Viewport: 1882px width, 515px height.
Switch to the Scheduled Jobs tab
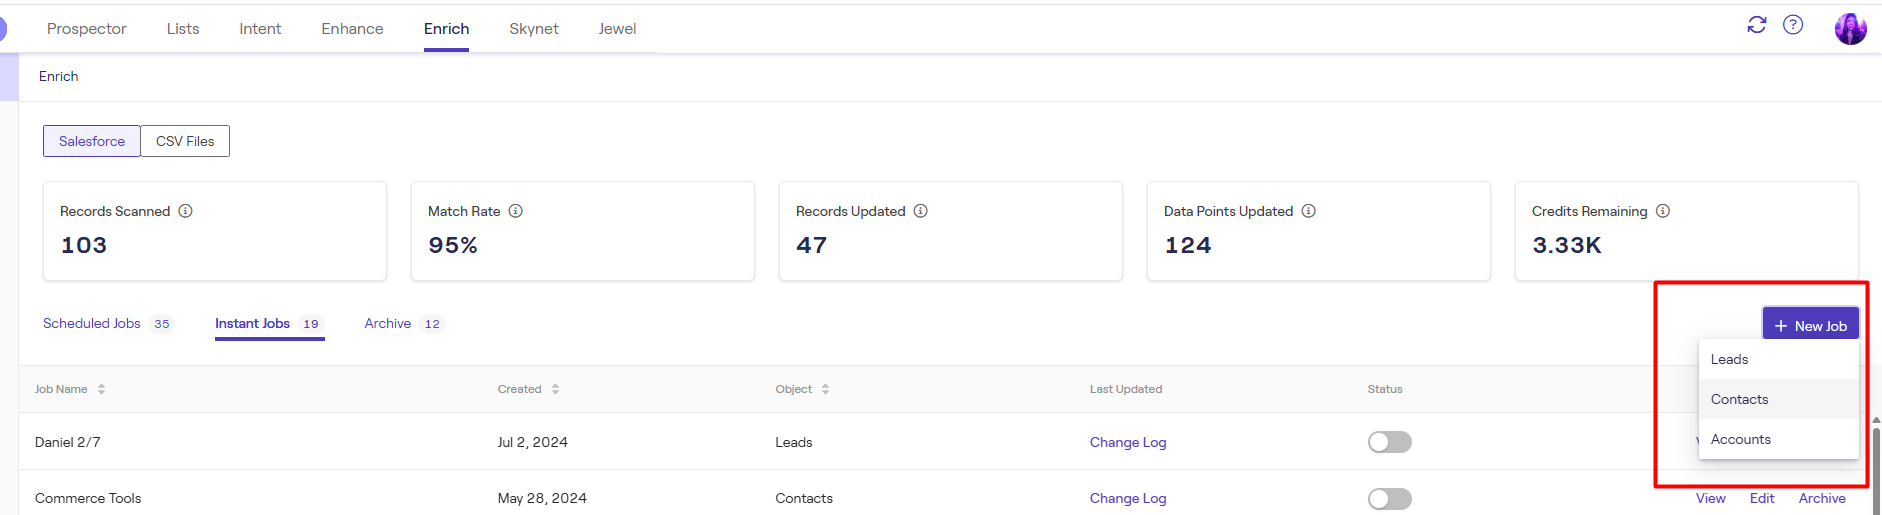(x=92, y=323)
